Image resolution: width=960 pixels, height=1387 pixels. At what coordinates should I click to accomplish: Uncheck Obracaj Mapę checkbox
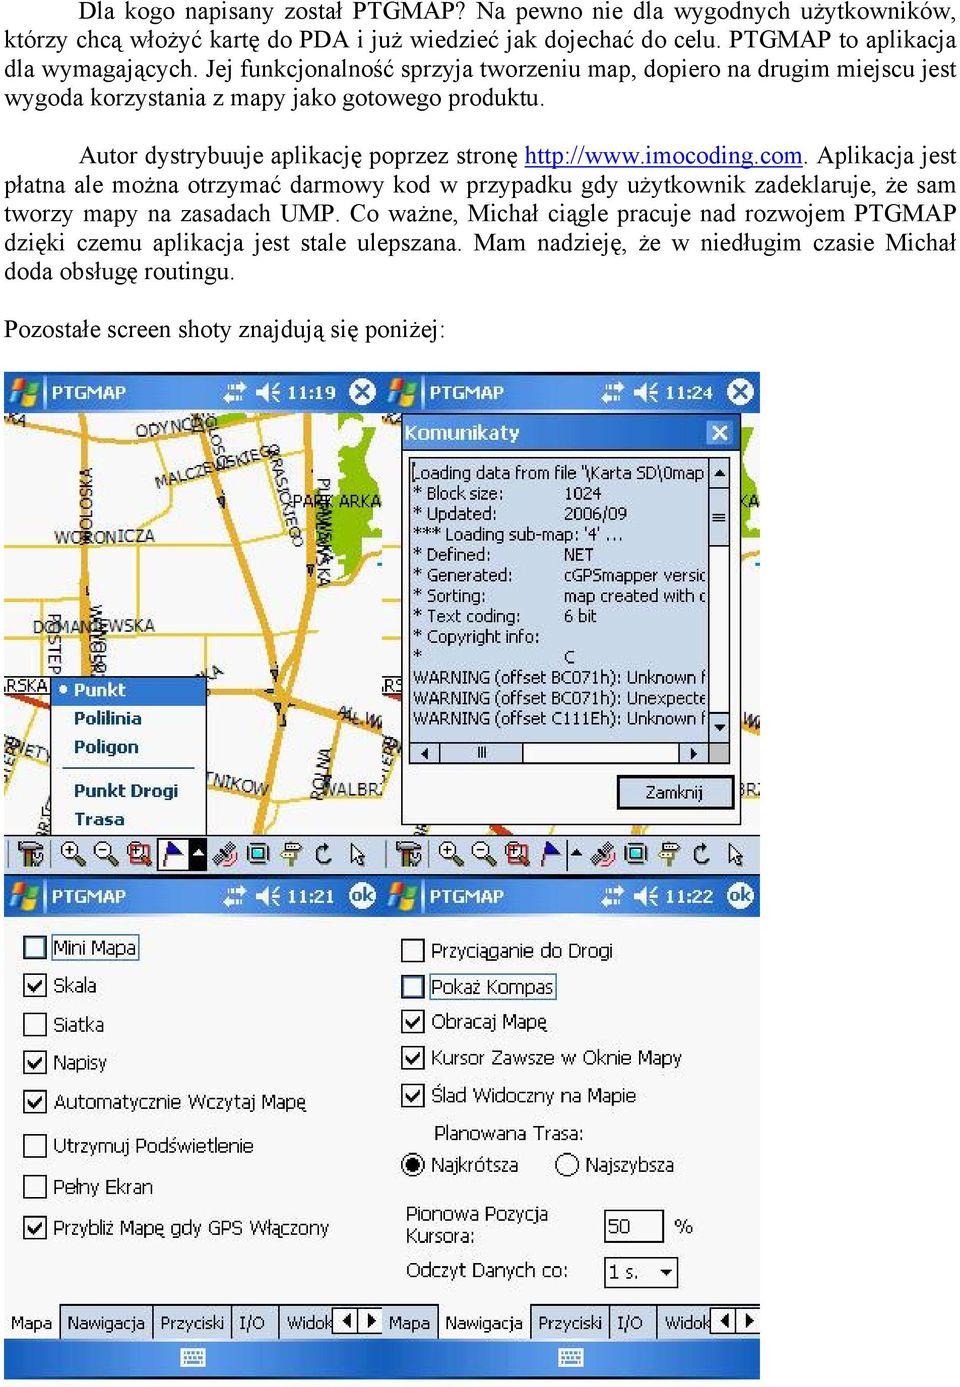click(413, 1022)
